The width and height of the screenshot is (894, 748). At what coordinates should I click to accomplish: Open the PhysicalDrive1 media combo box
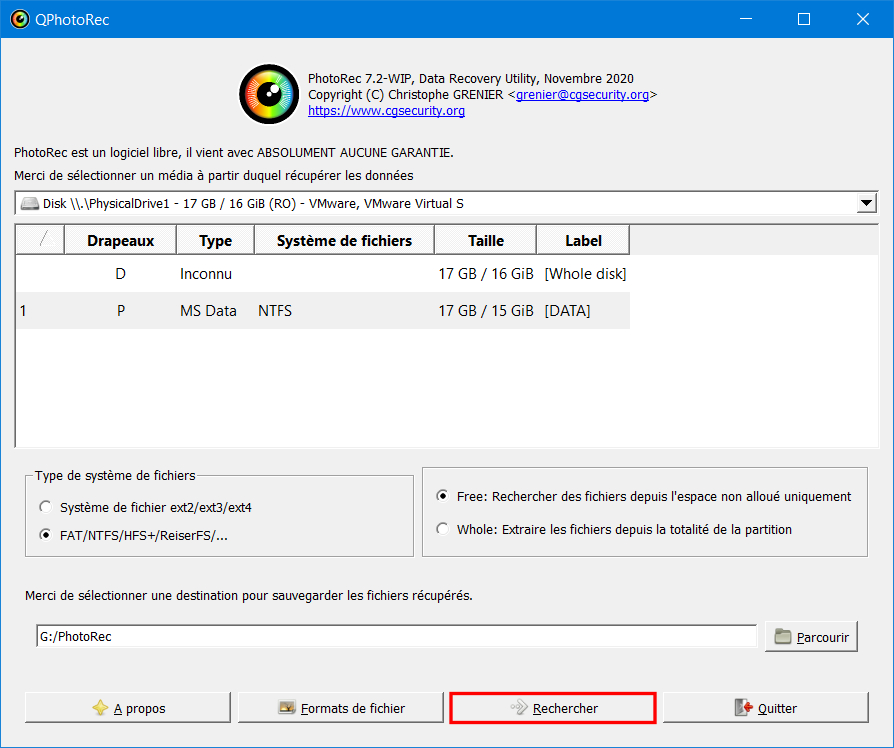click(x=446, y=203)
